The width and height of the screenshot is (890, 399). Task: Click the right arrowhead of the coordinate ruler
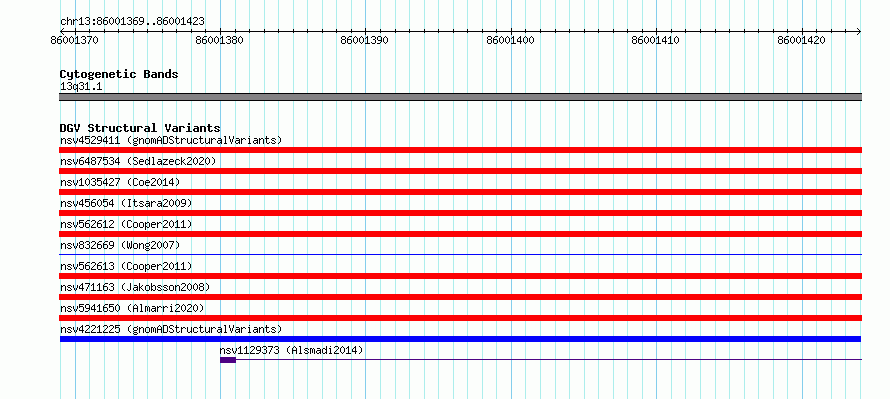[x=859, y=31]
